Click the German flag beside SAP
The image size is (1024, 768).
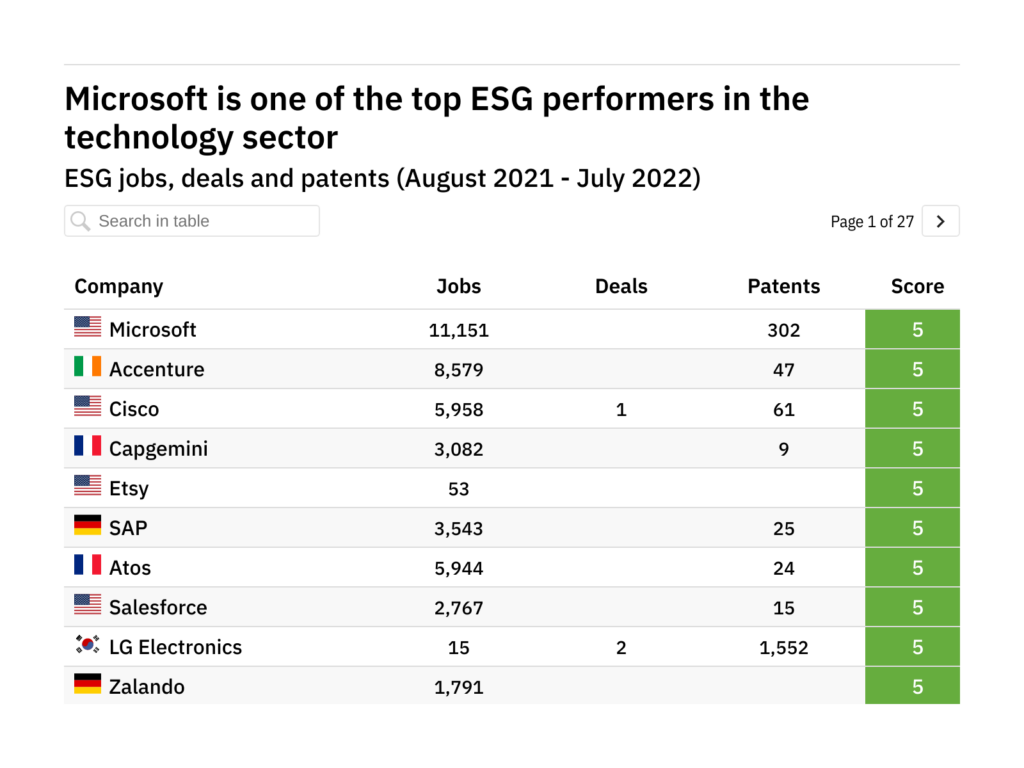tap(88, 525)
